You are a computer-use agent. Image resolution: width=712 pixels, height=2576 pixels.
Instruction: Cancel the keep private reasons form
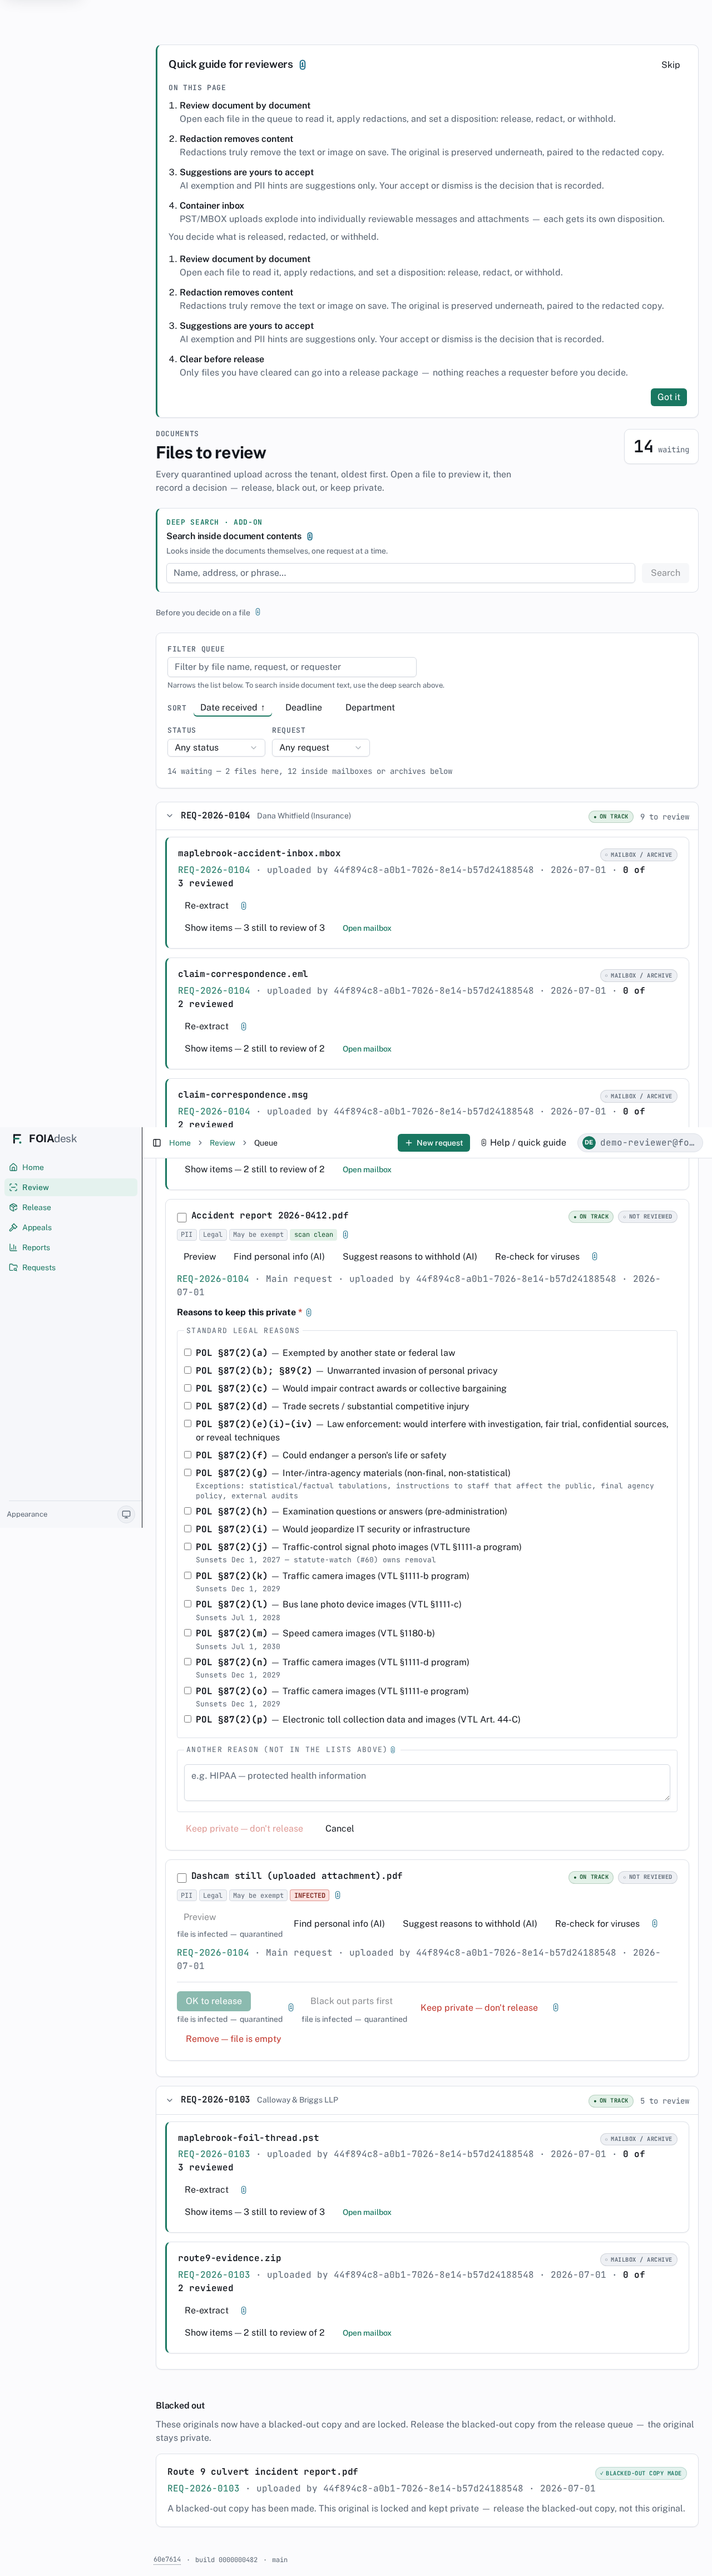[339, 1829]
